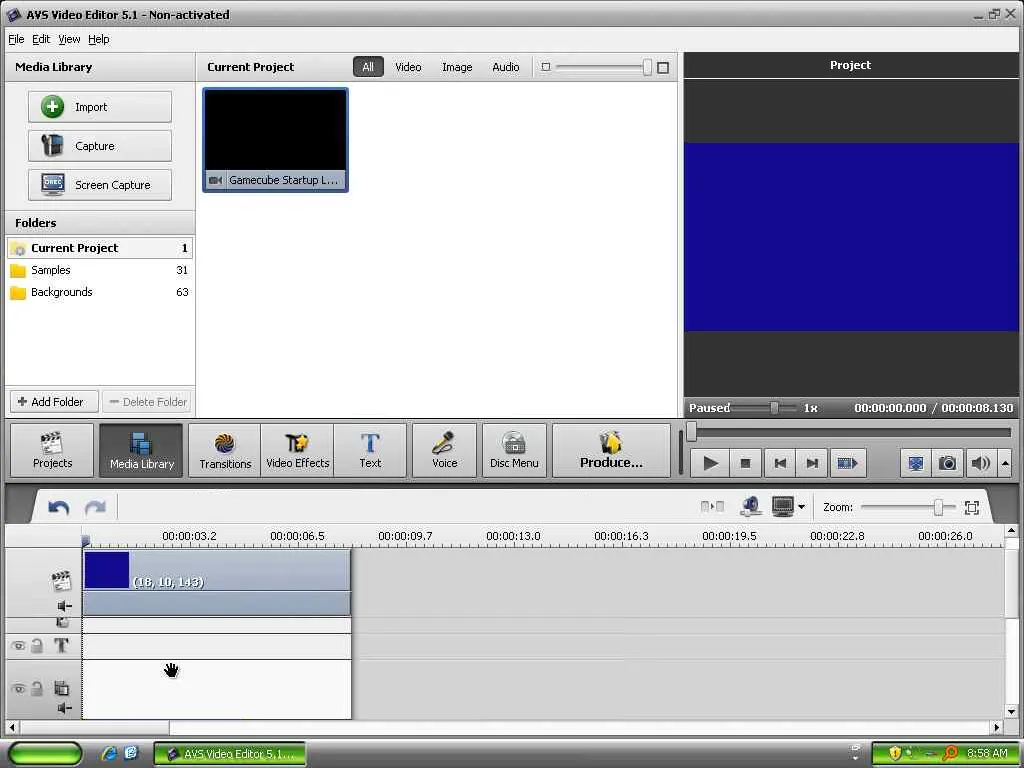Open the Capture option

click(100, 146)
